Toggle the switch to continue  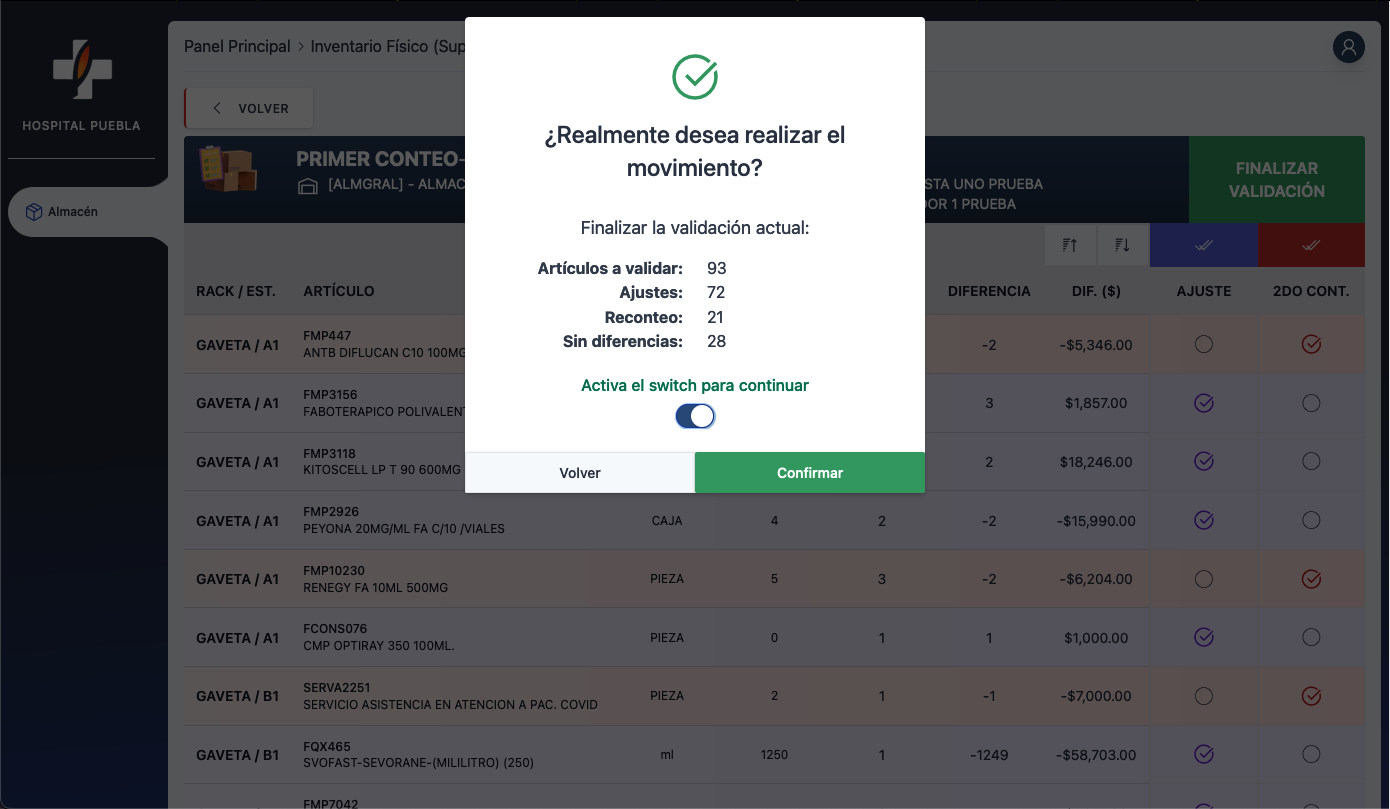tap(695, 416)
